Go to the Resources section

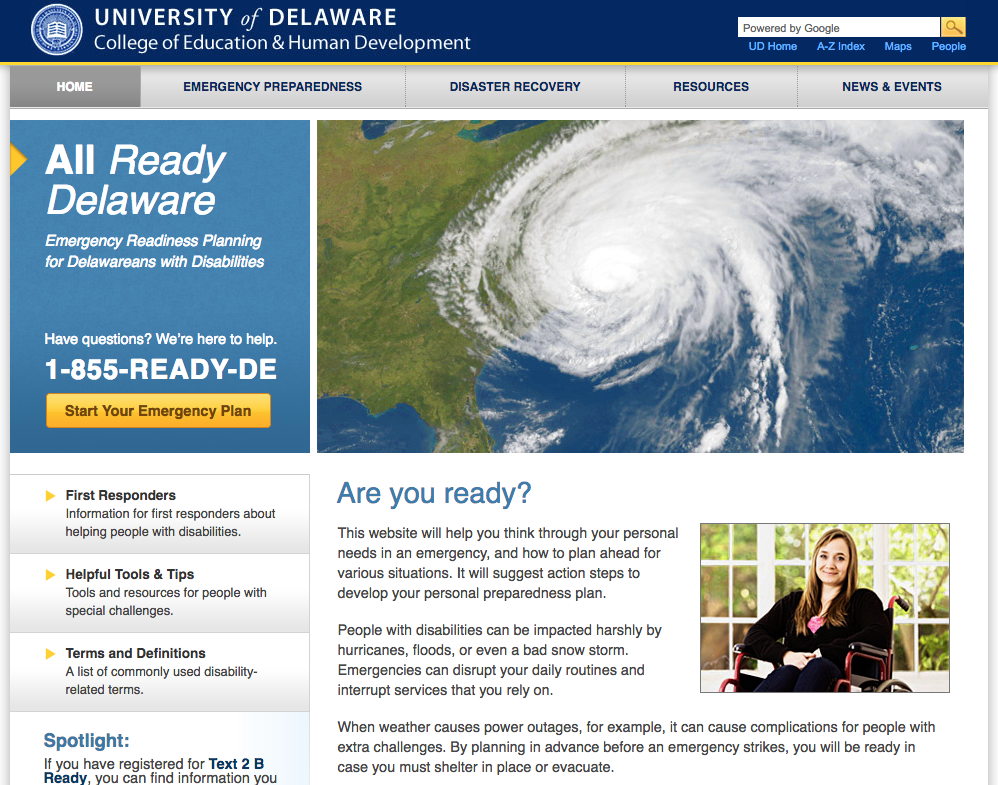(x=711, y=87)
